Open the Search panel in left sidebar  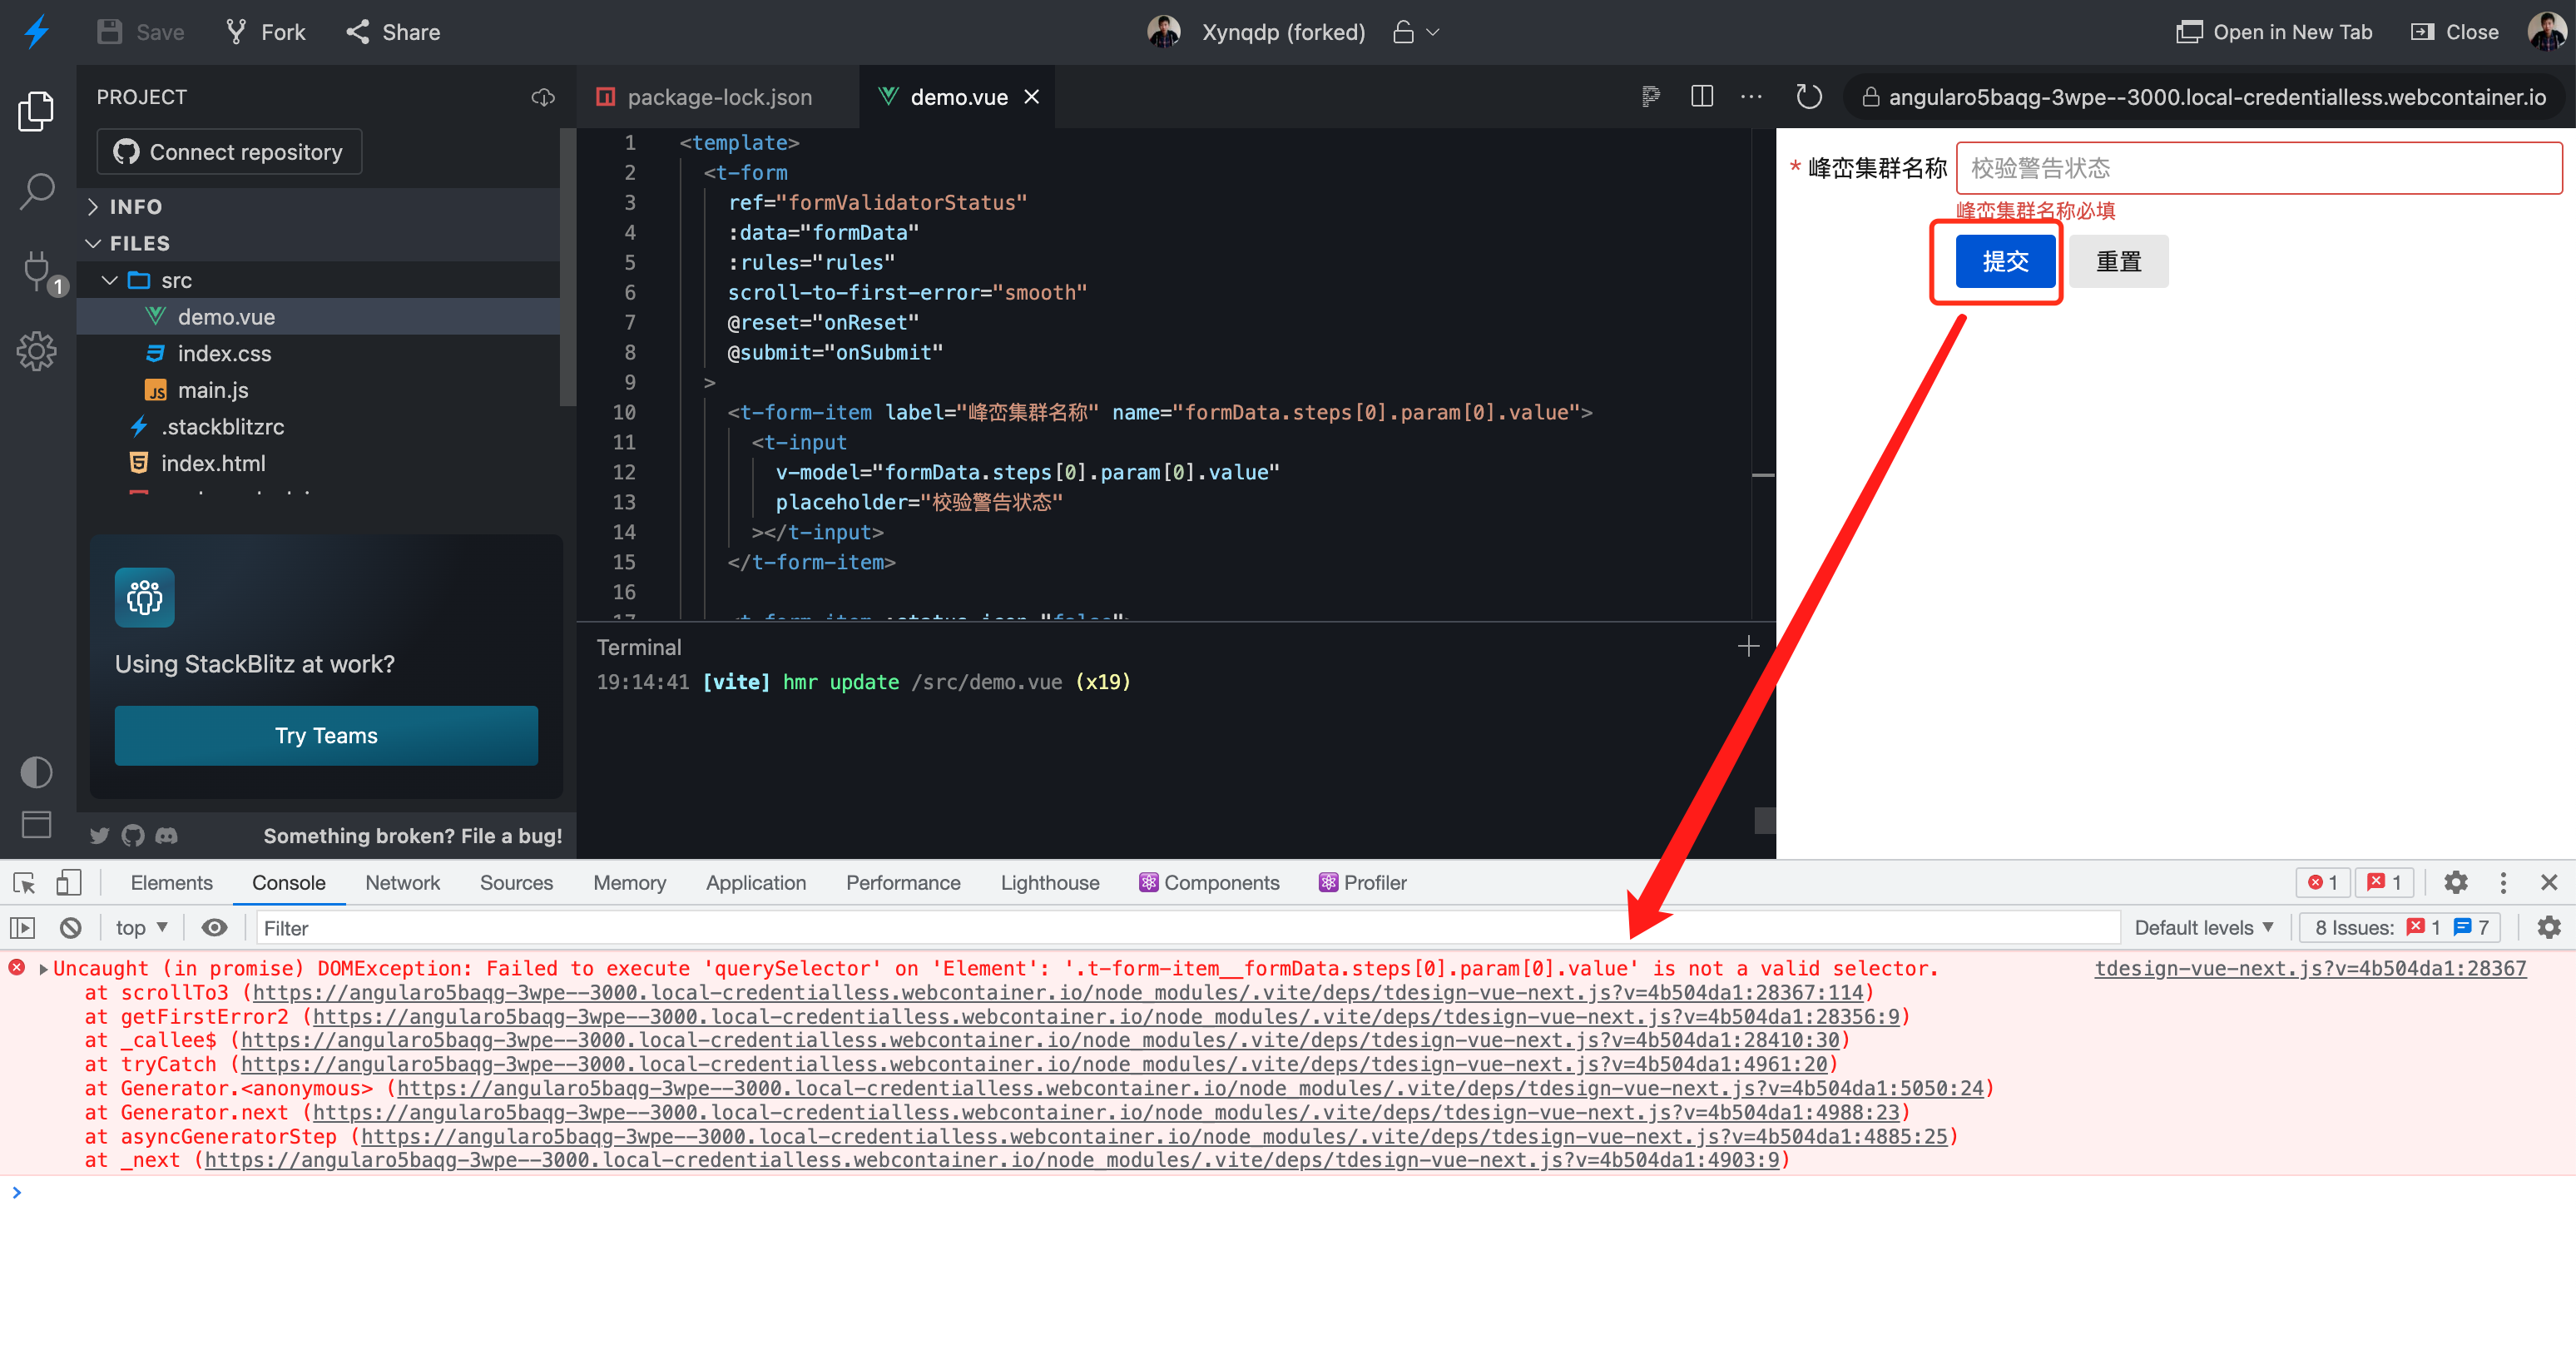point(36,191)
